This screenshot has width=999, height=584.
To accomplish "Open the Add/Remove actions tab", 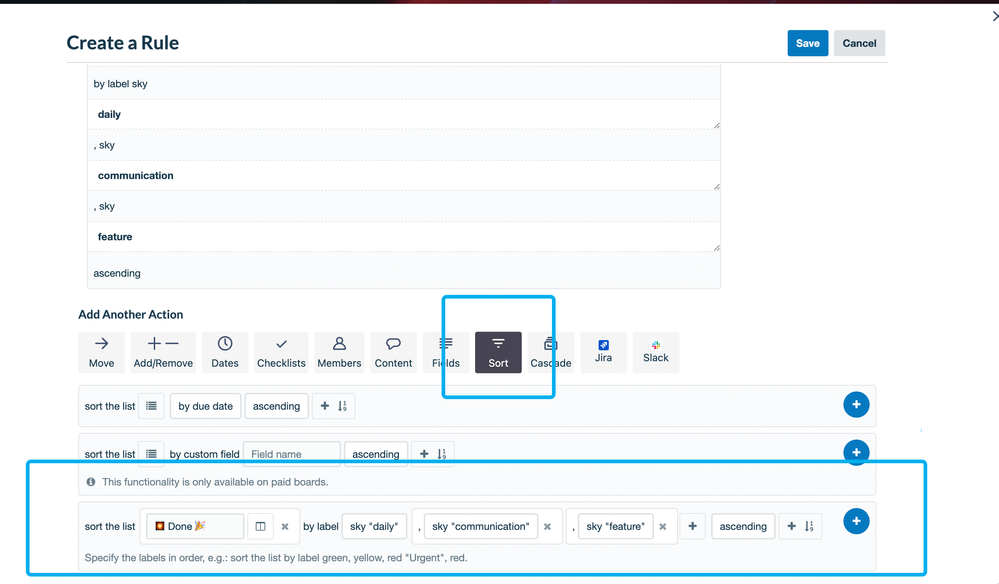I will coord(163,352).
